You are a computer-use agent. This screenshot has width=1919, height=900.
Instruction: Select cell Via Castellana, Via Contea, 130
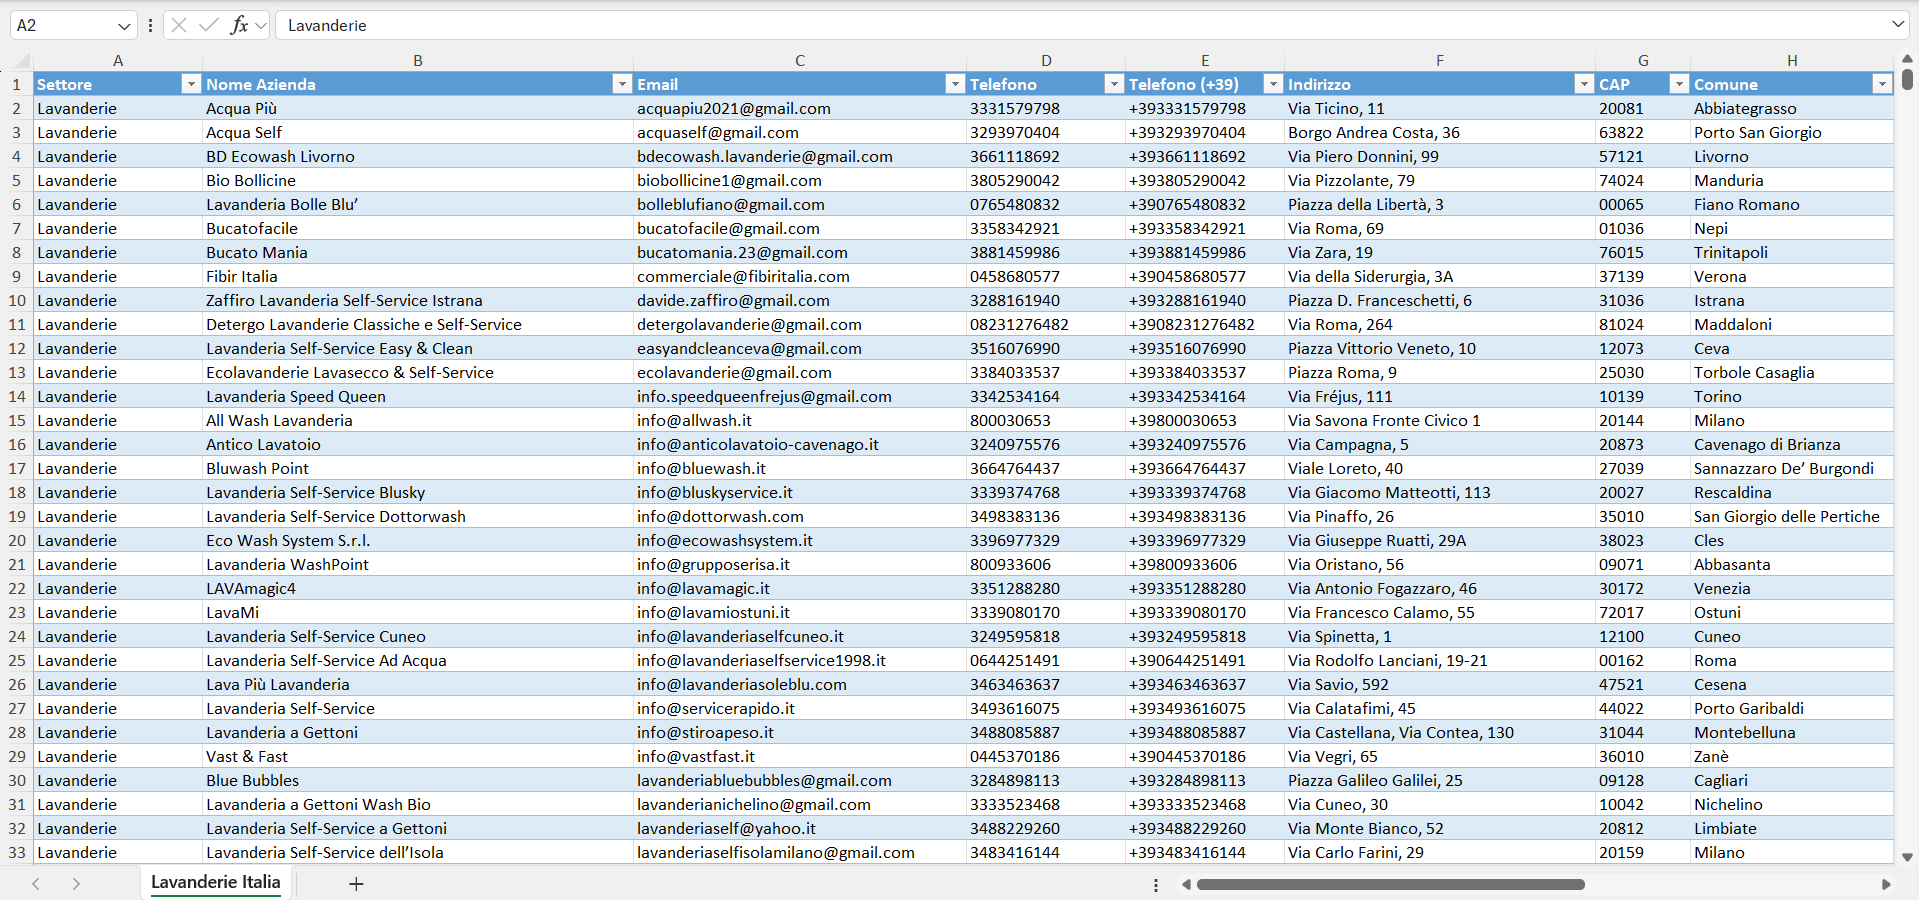[1440, 732]
